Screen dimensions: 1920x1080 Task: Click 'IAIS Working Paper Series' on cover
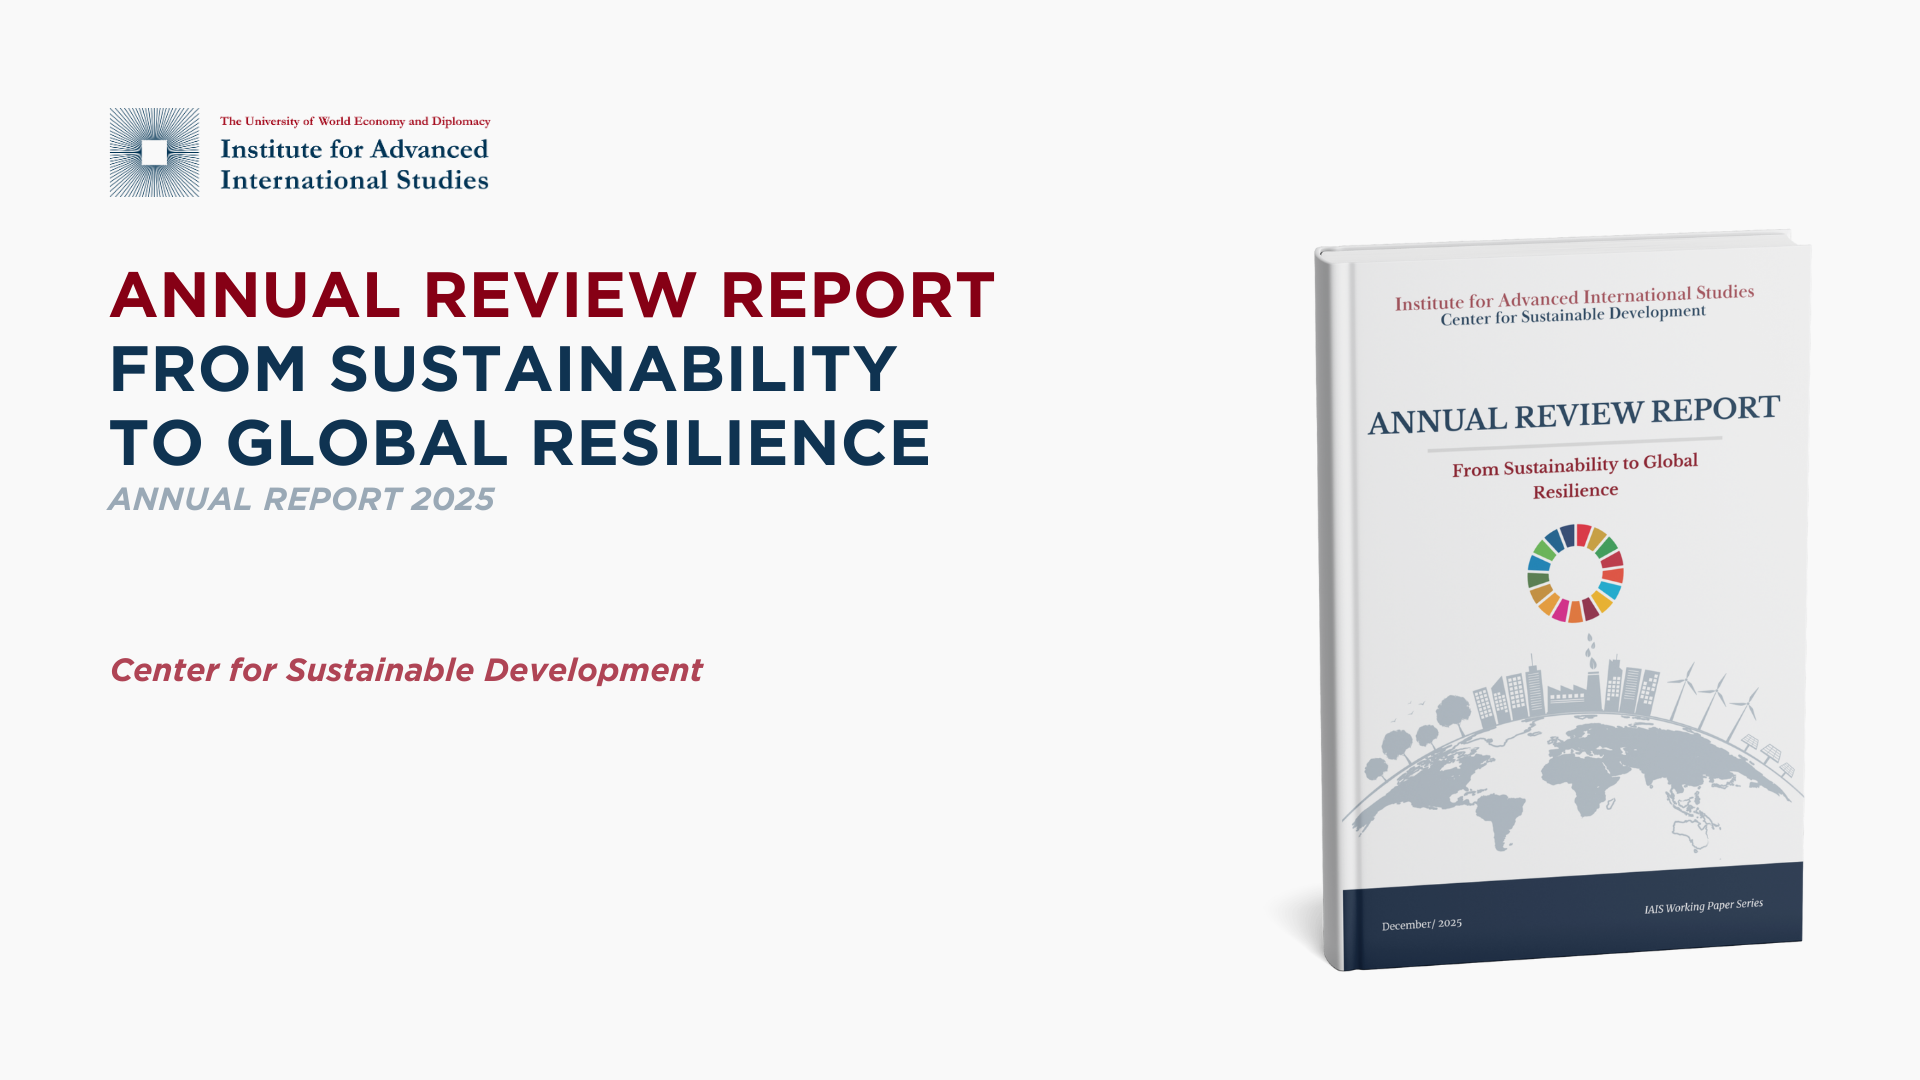tap(1703, 906)
